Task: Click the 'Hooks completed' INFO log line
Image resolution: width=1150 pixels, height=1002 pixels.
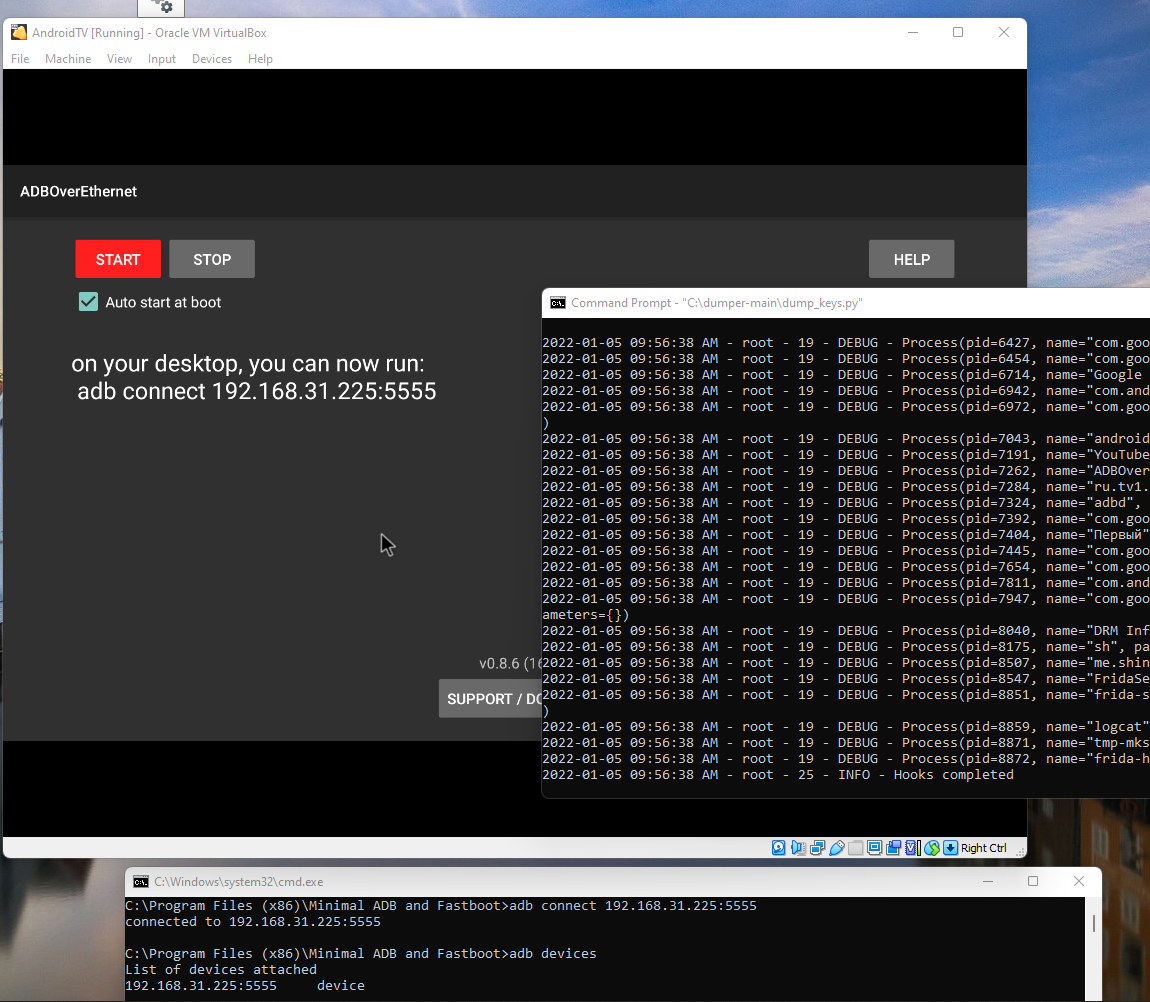Action: 777,775
